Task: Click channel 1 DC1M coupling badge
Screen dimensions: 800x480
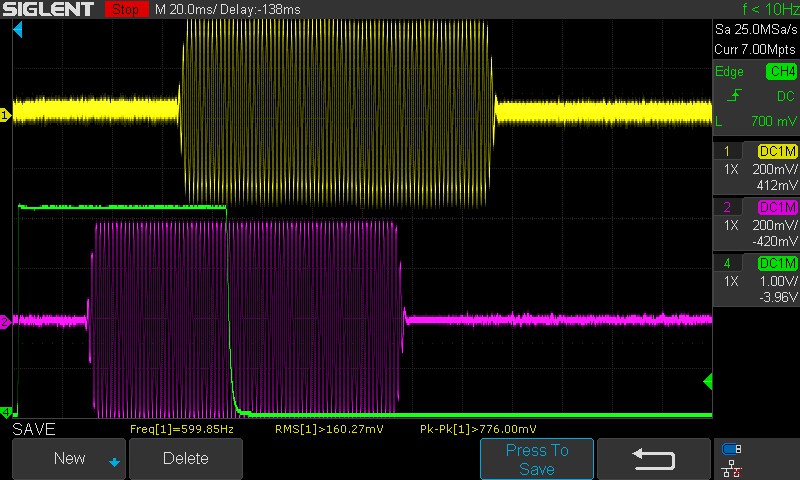Action: 778,151
